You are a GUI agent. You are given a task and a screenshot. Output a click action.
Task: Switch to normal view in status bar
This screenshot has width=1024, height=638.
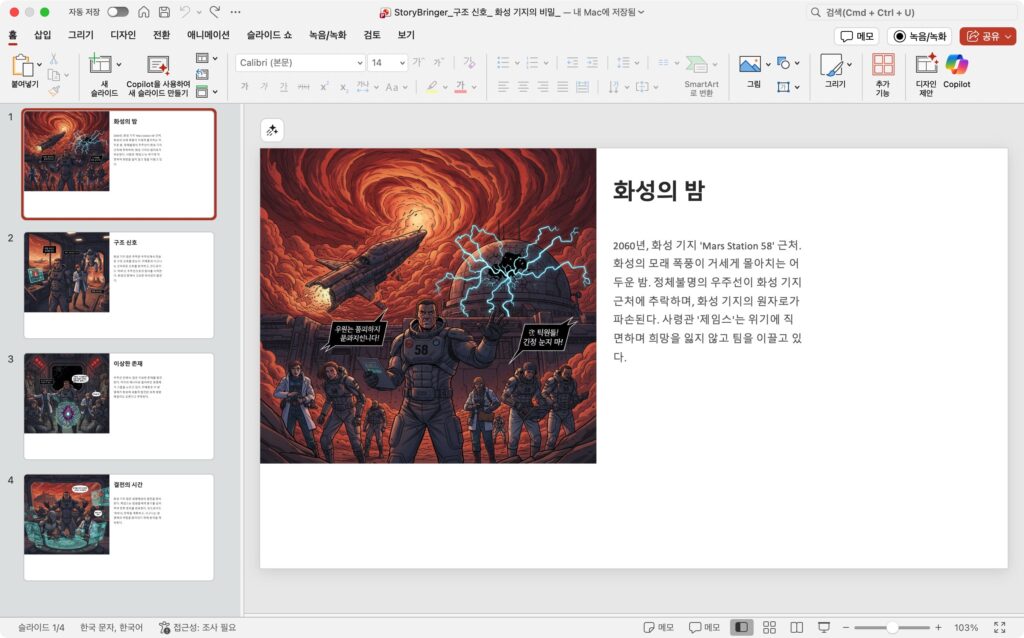(x=741, y=627)
